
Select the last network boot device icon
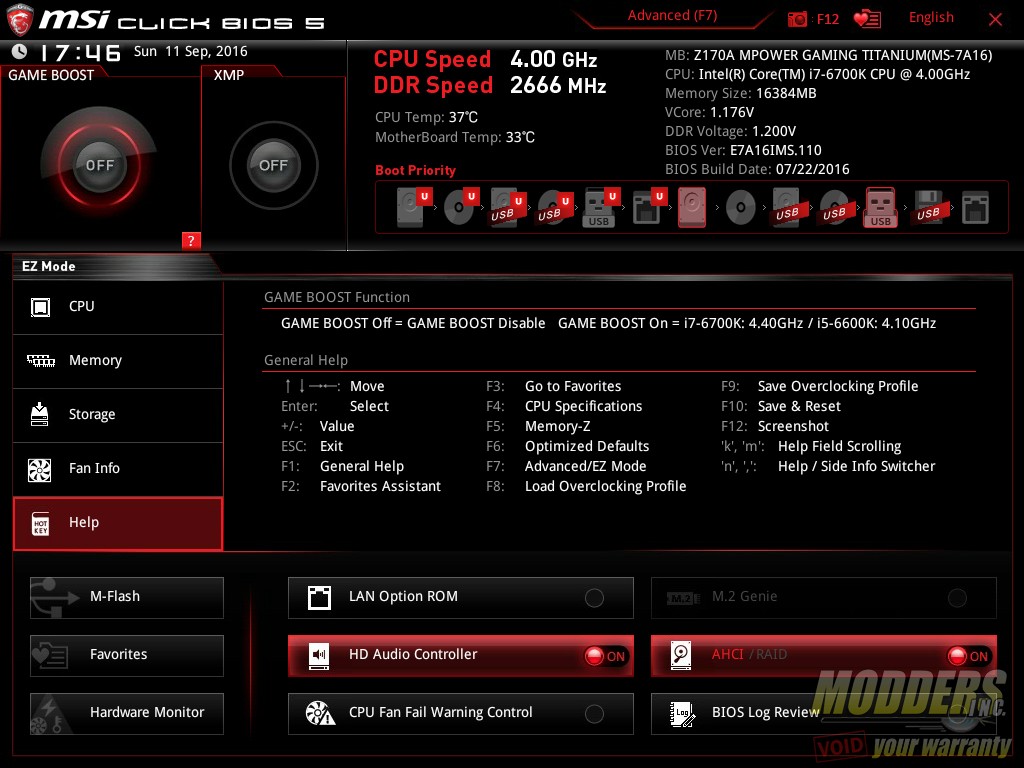975,207
